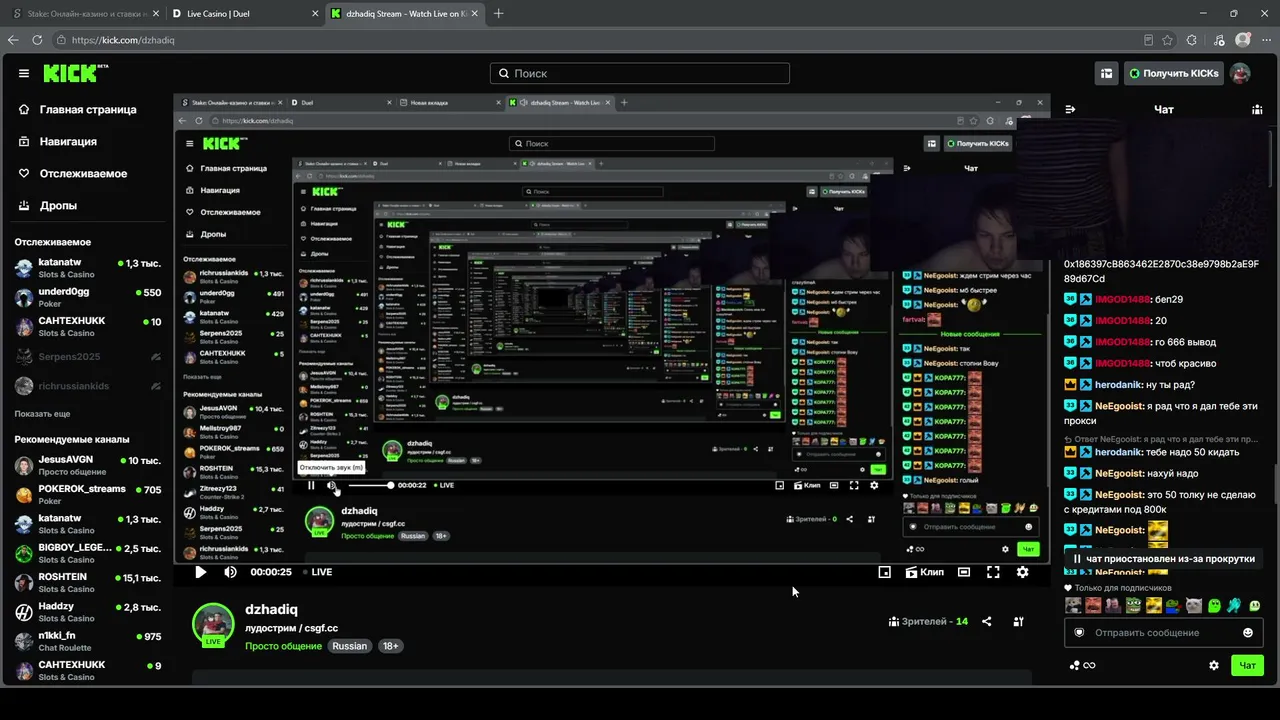Focus the Поиск search field
The height and width of the screenshot is (720, 1280).
(640, 73)
